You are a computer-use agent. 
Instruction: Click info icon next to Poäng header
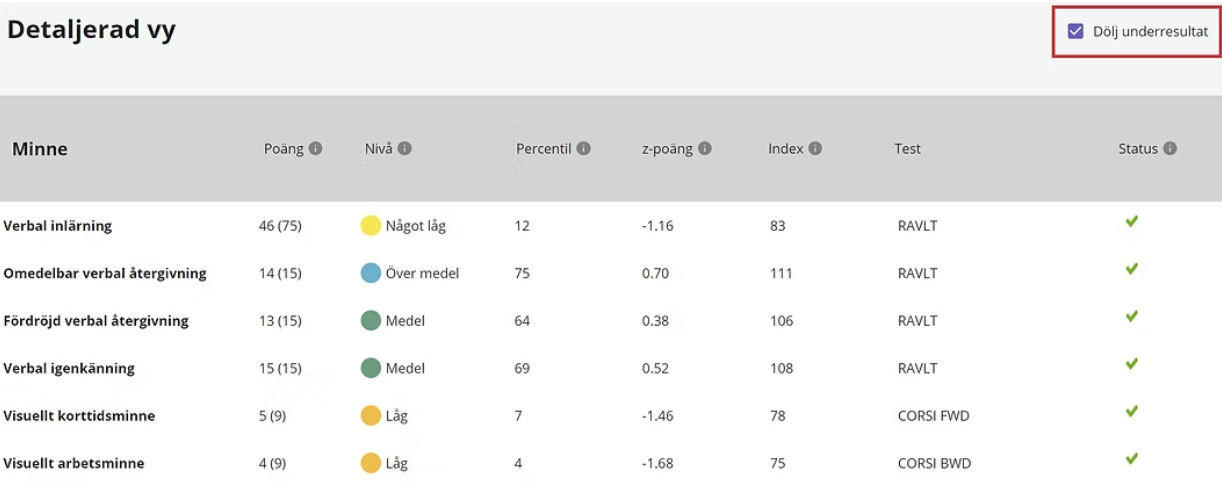click(x=315, y=149)
